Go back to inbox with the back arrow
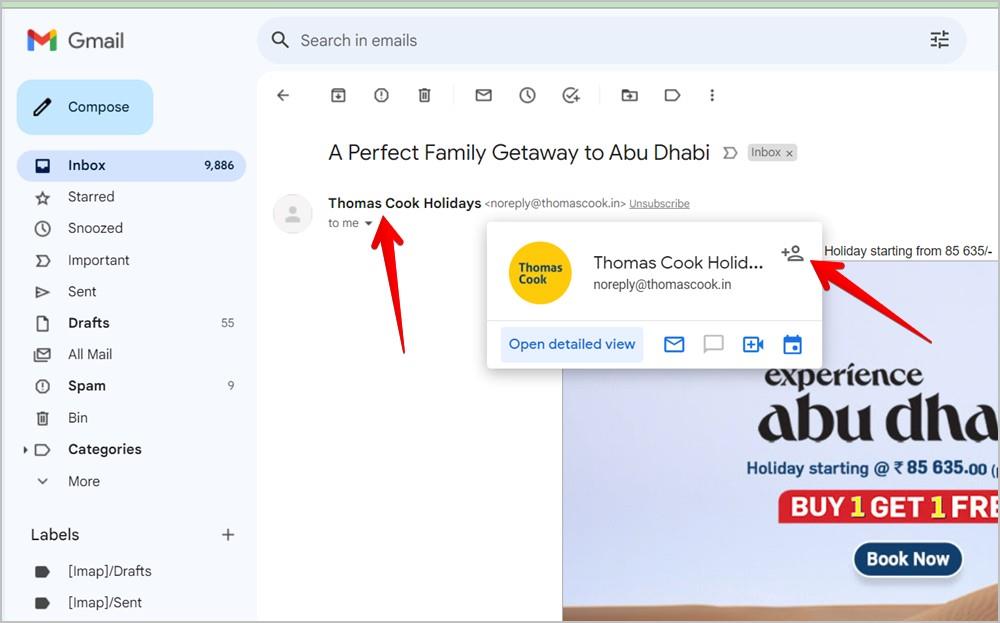This screenshot has width=1000, height=623. point(283,96)
